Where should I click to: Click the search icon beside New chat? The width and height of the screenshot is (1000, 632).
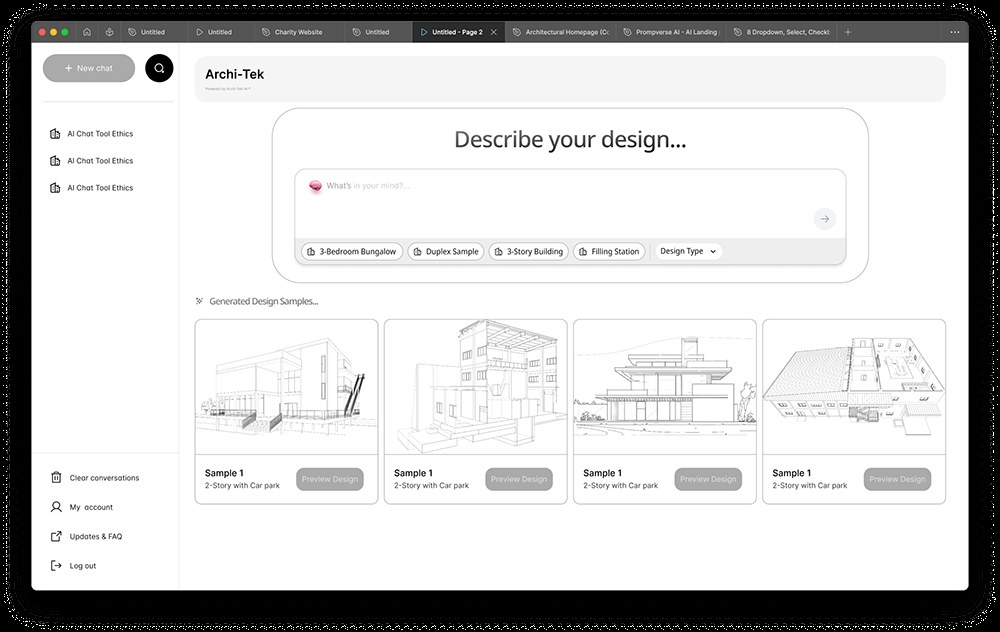coord(159,68)
